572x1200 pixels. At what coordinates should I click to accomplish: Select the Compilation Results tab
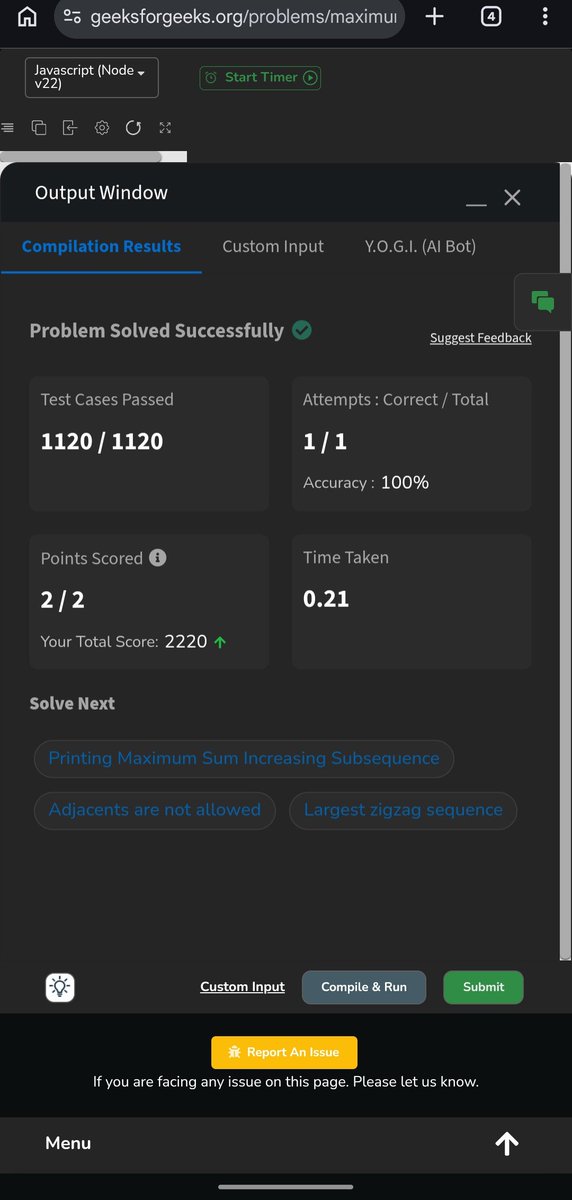[x=101, y=246]
